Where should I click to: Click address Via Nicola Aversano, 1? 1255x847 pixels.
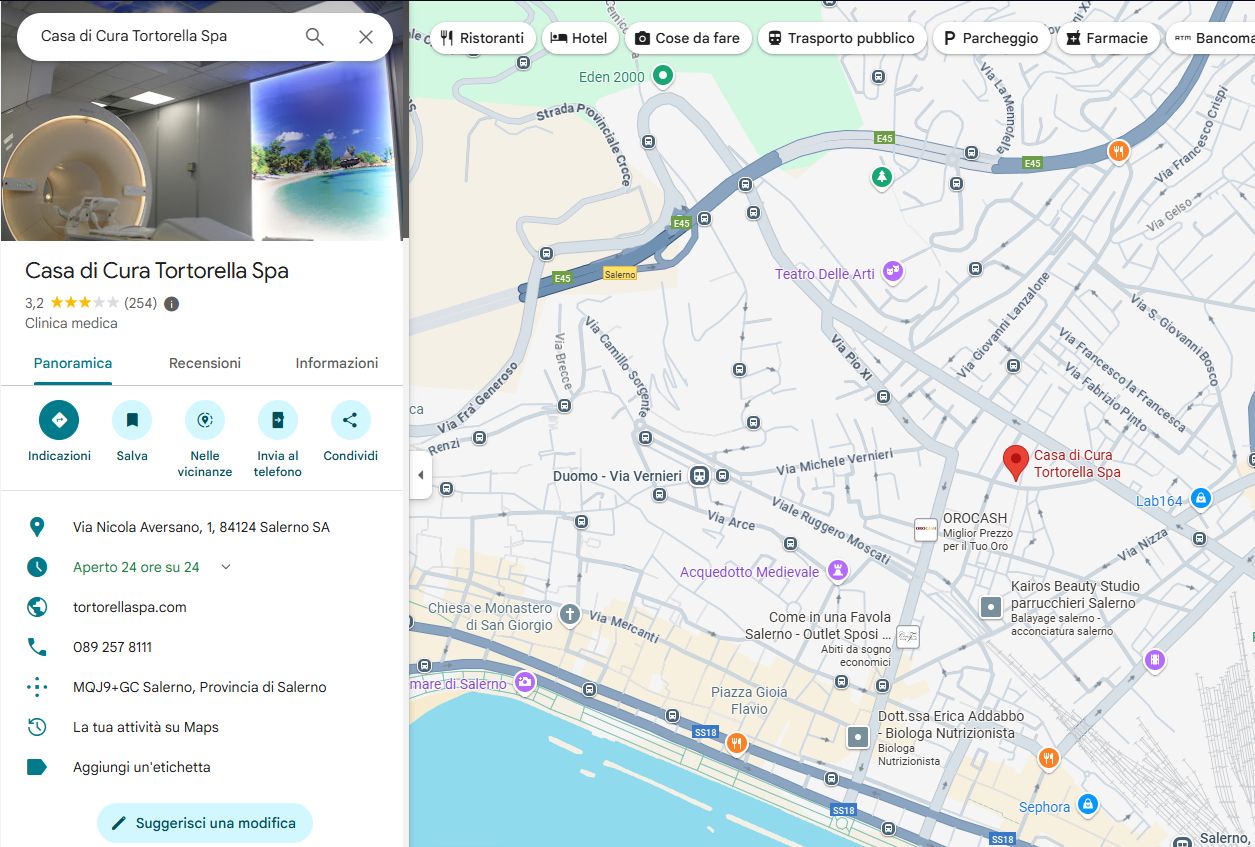tap(201, 527)
